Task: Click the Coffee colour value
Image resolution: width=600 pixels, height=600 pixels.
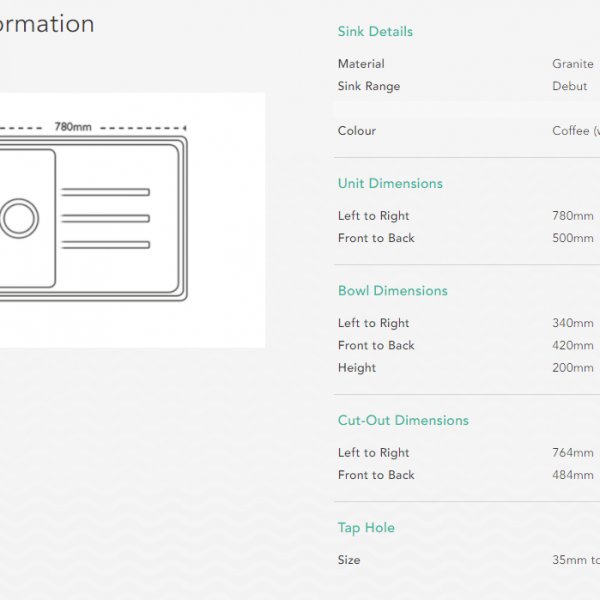Action: coord(576,131)
